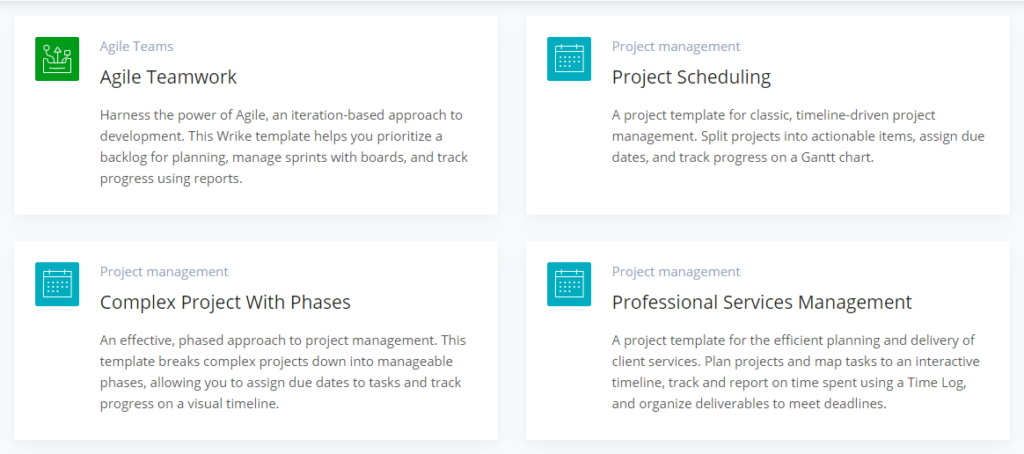Click the Professional Services Management calendar icon
Viewport: 1024px width, 454px height.
tap(569, 284)
